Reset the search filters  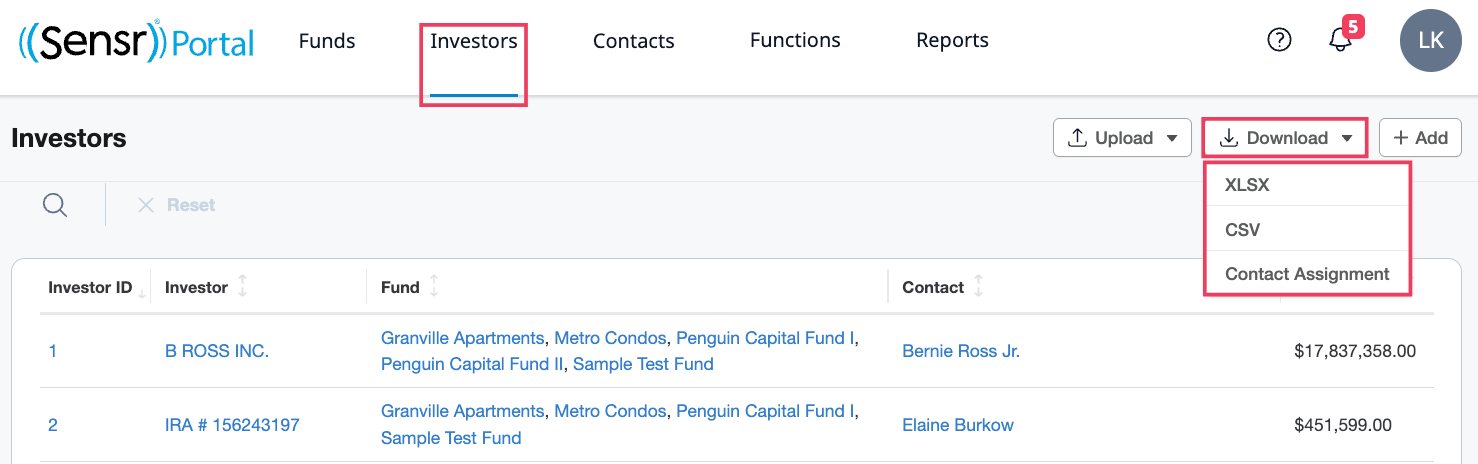tap(176, 205)
